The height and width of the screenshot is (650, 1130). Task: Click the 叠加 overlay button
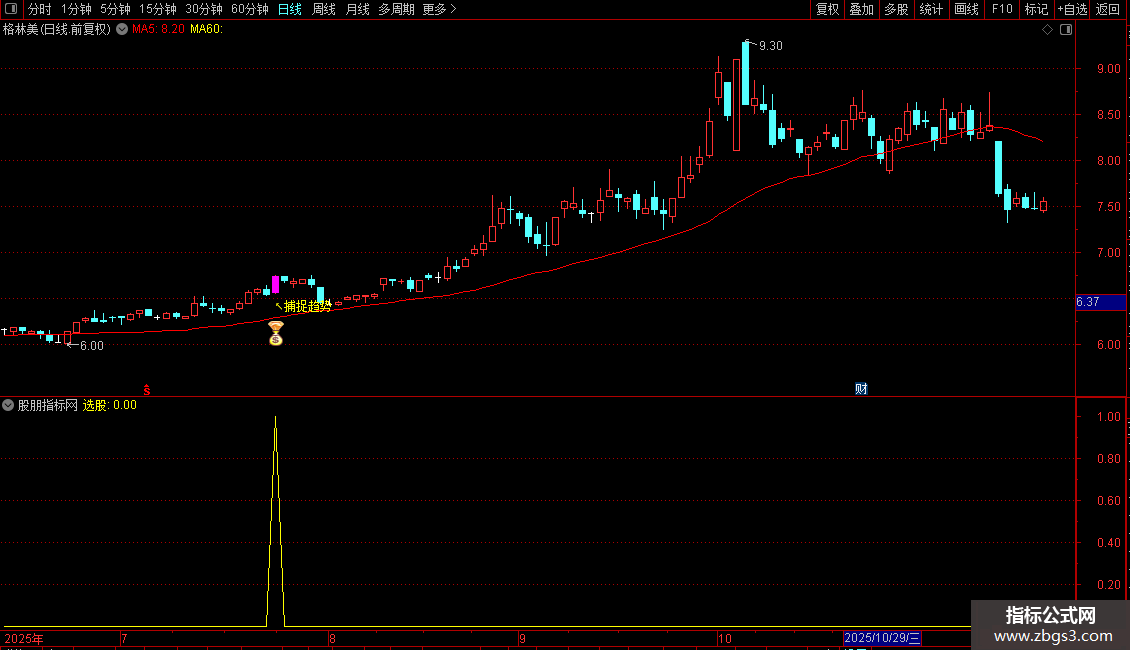click(862, 9)
